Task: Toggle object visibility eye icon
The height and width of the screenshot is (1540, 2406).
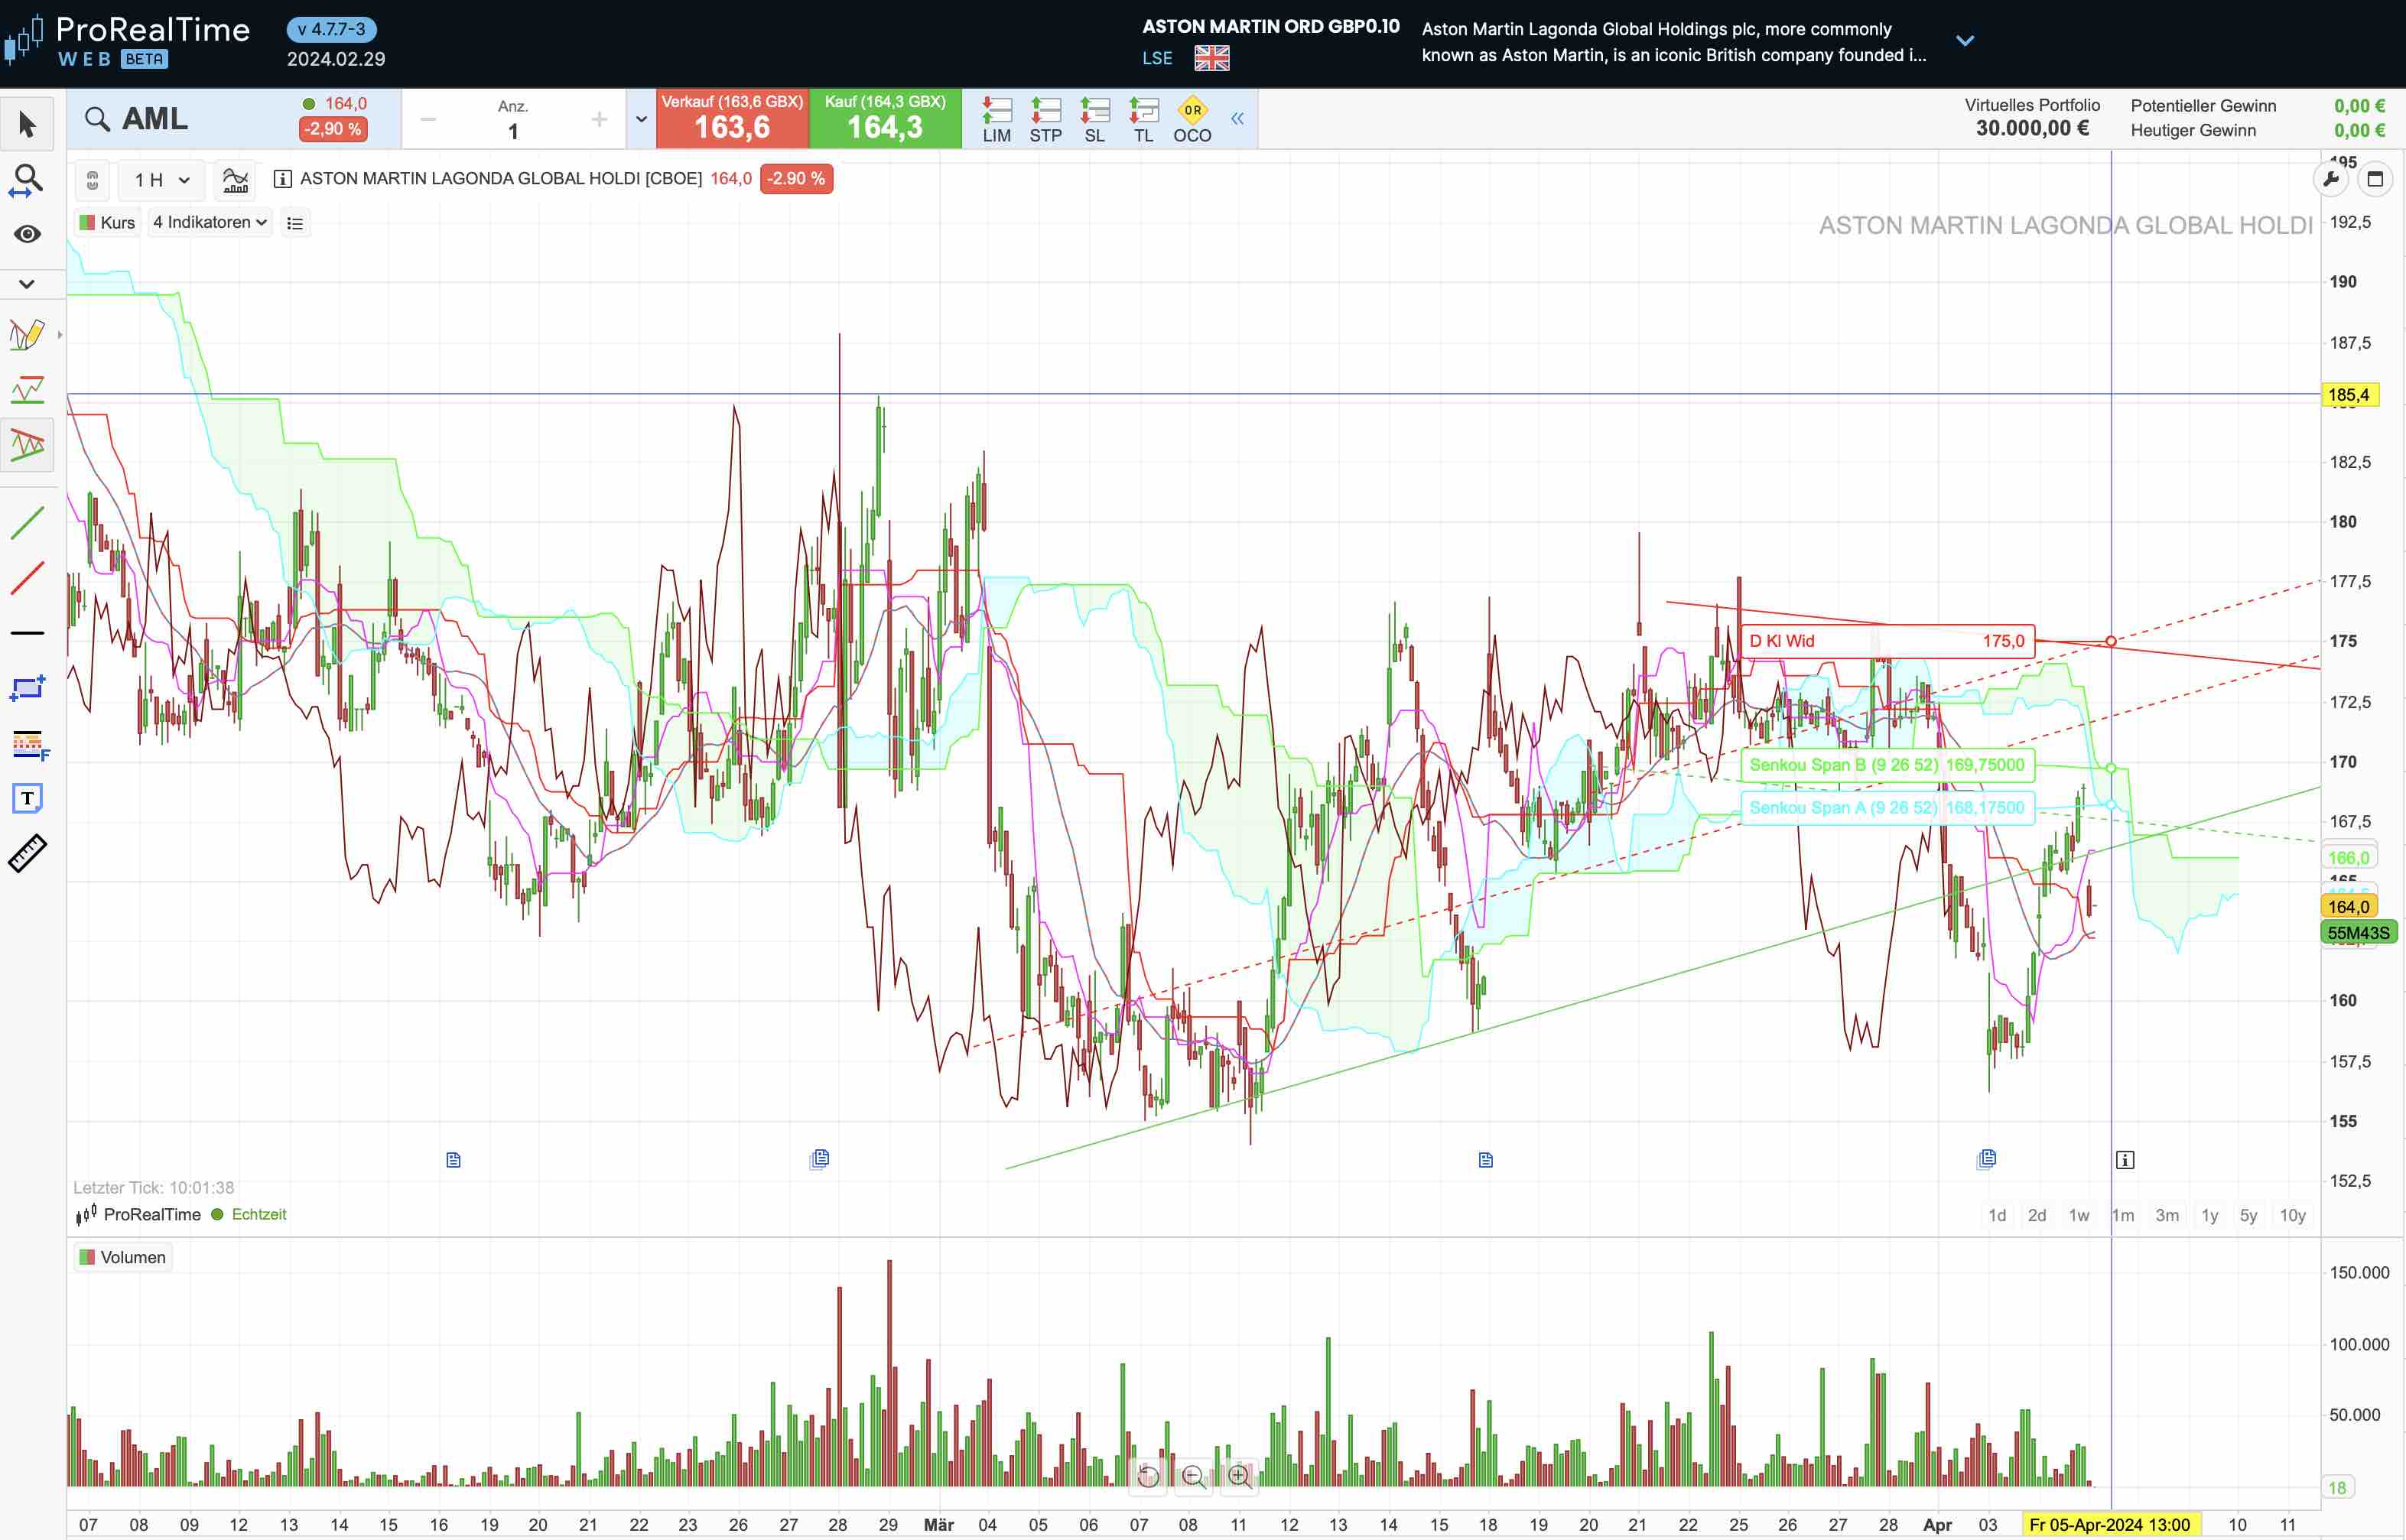Action: [x=27, y=234]
